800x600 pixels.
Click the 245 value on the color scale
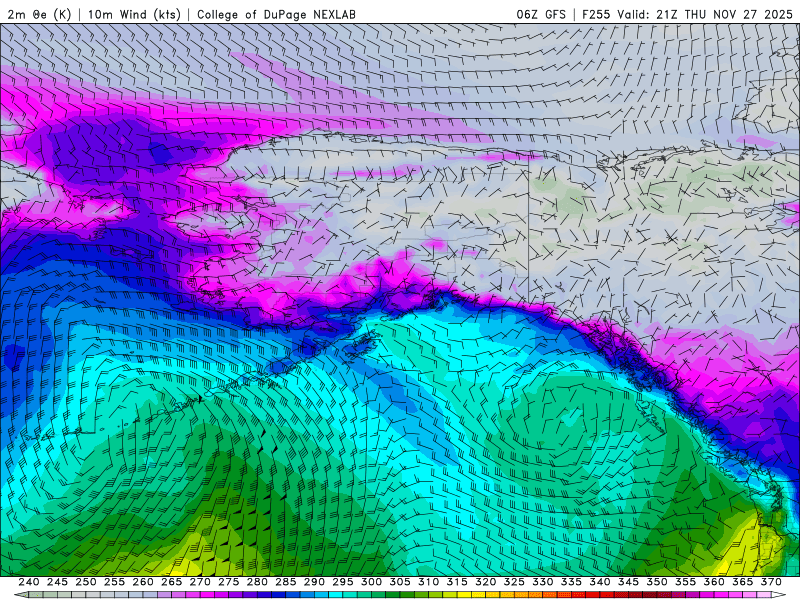(57, 582)
